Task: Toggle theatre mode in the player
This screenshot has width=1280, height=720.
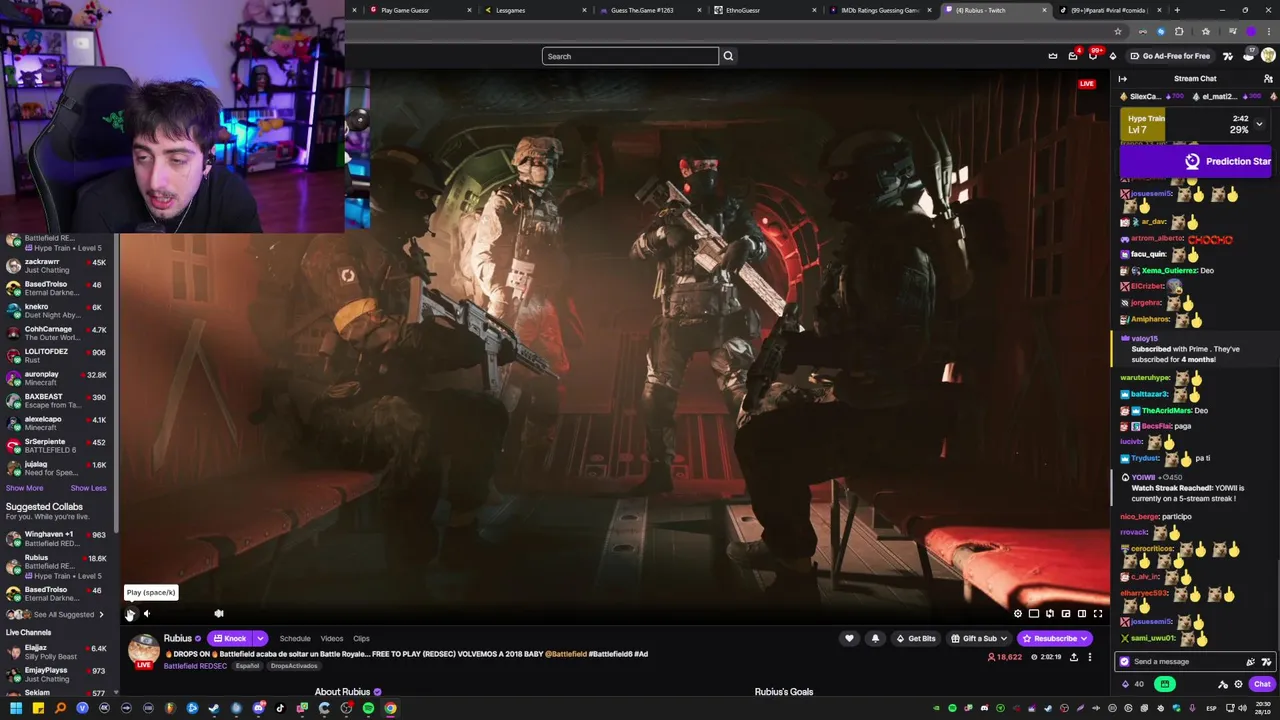Action: pos(1081,614)
